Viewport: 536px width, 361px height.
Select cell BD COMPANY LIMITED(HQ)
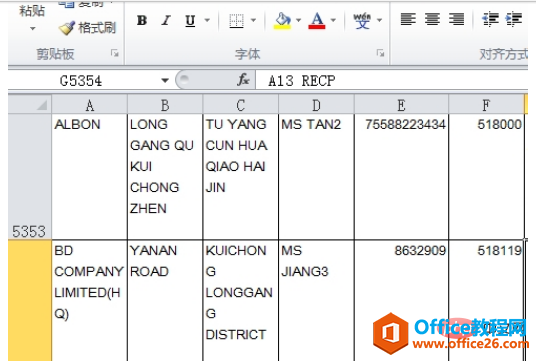coord(90,300)
